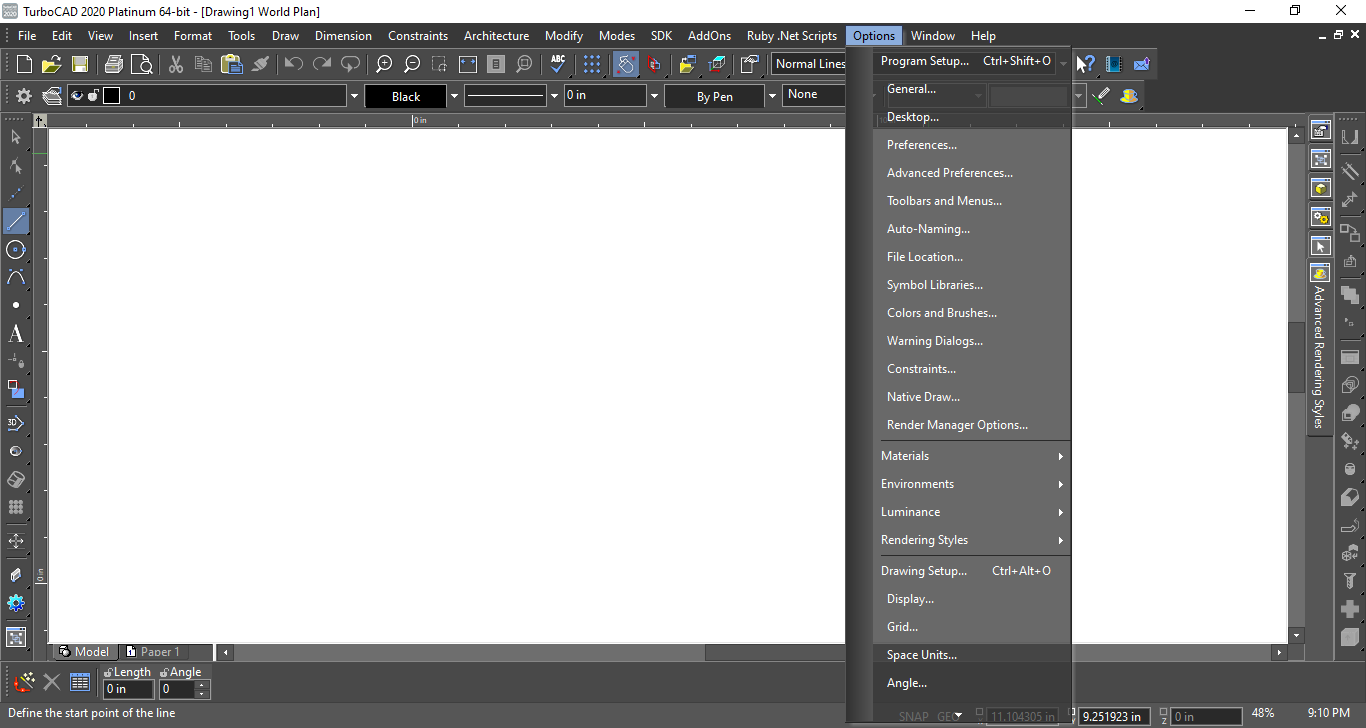Select the Point tool
This screenshot has height=728, width=1366.
[x=16, y=305]
